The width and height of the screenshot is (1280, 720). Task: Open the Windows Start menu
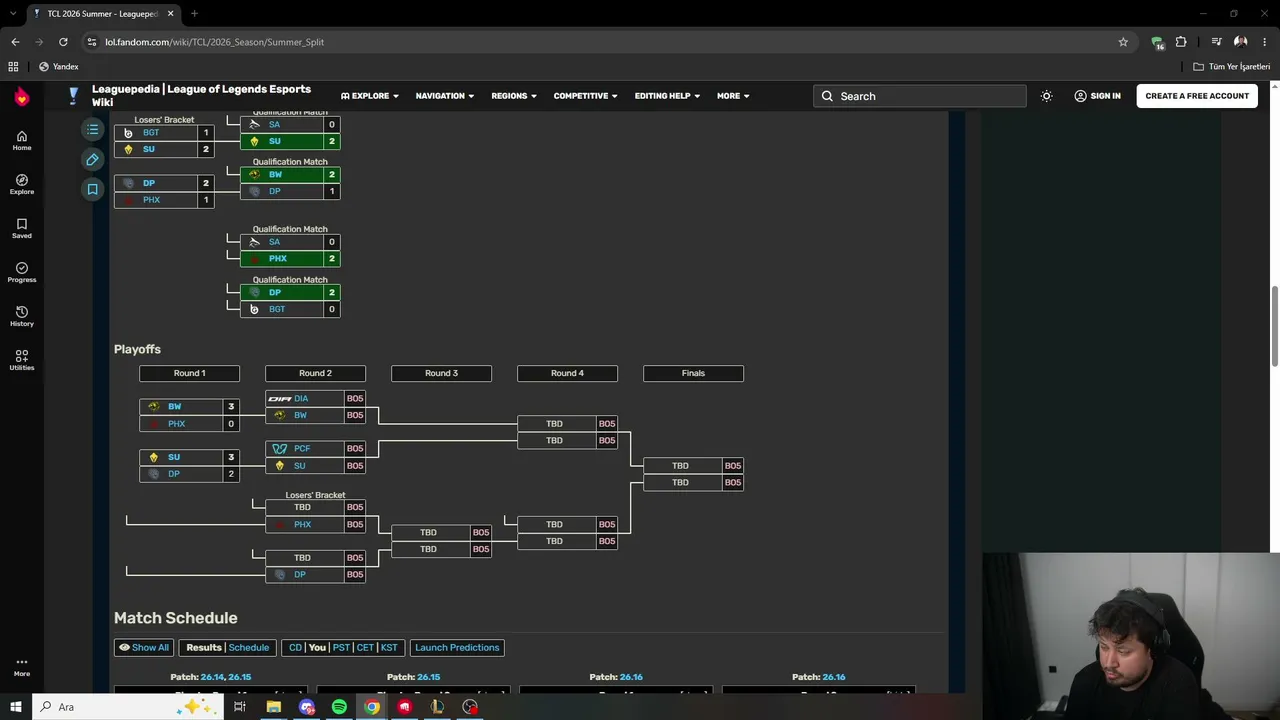click(x=15, y=707)
